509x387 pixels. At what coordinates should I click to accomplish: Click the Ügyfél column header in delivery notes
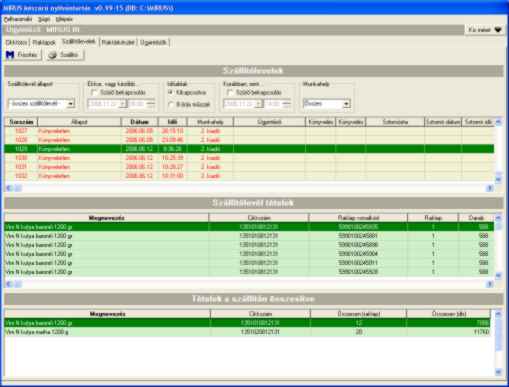(x=269, y=122)
